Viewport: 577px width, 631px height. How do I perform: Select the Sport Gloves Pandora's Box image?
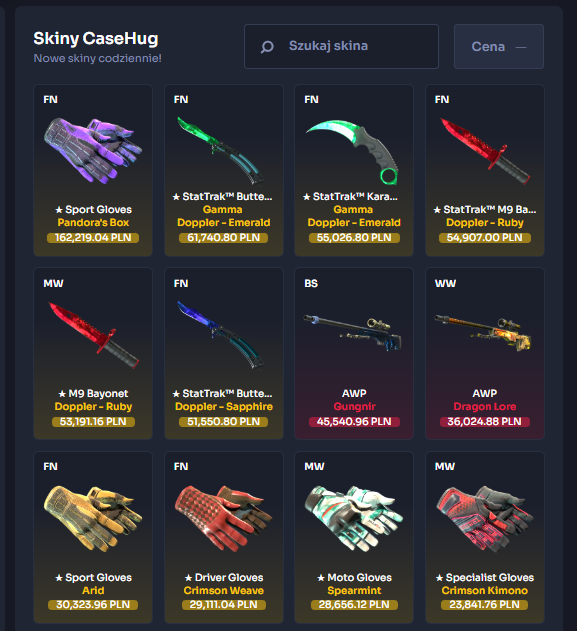click(x=93, y=151)
